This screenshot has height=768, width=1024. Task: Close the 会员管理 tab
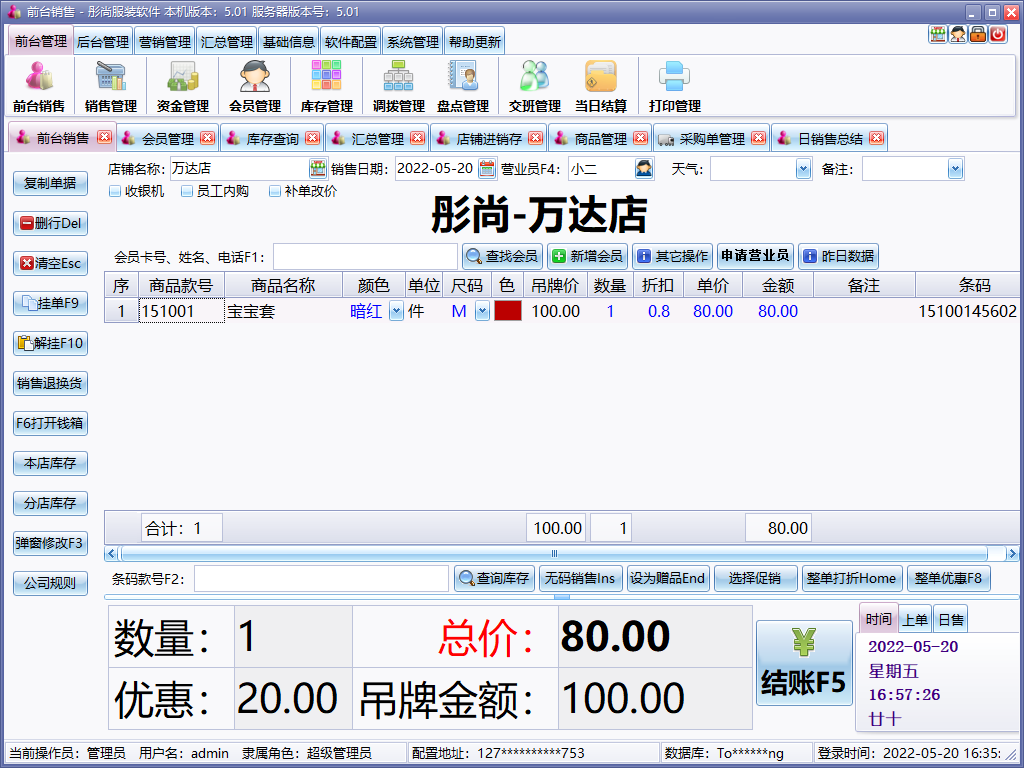(x=208, y=138)
